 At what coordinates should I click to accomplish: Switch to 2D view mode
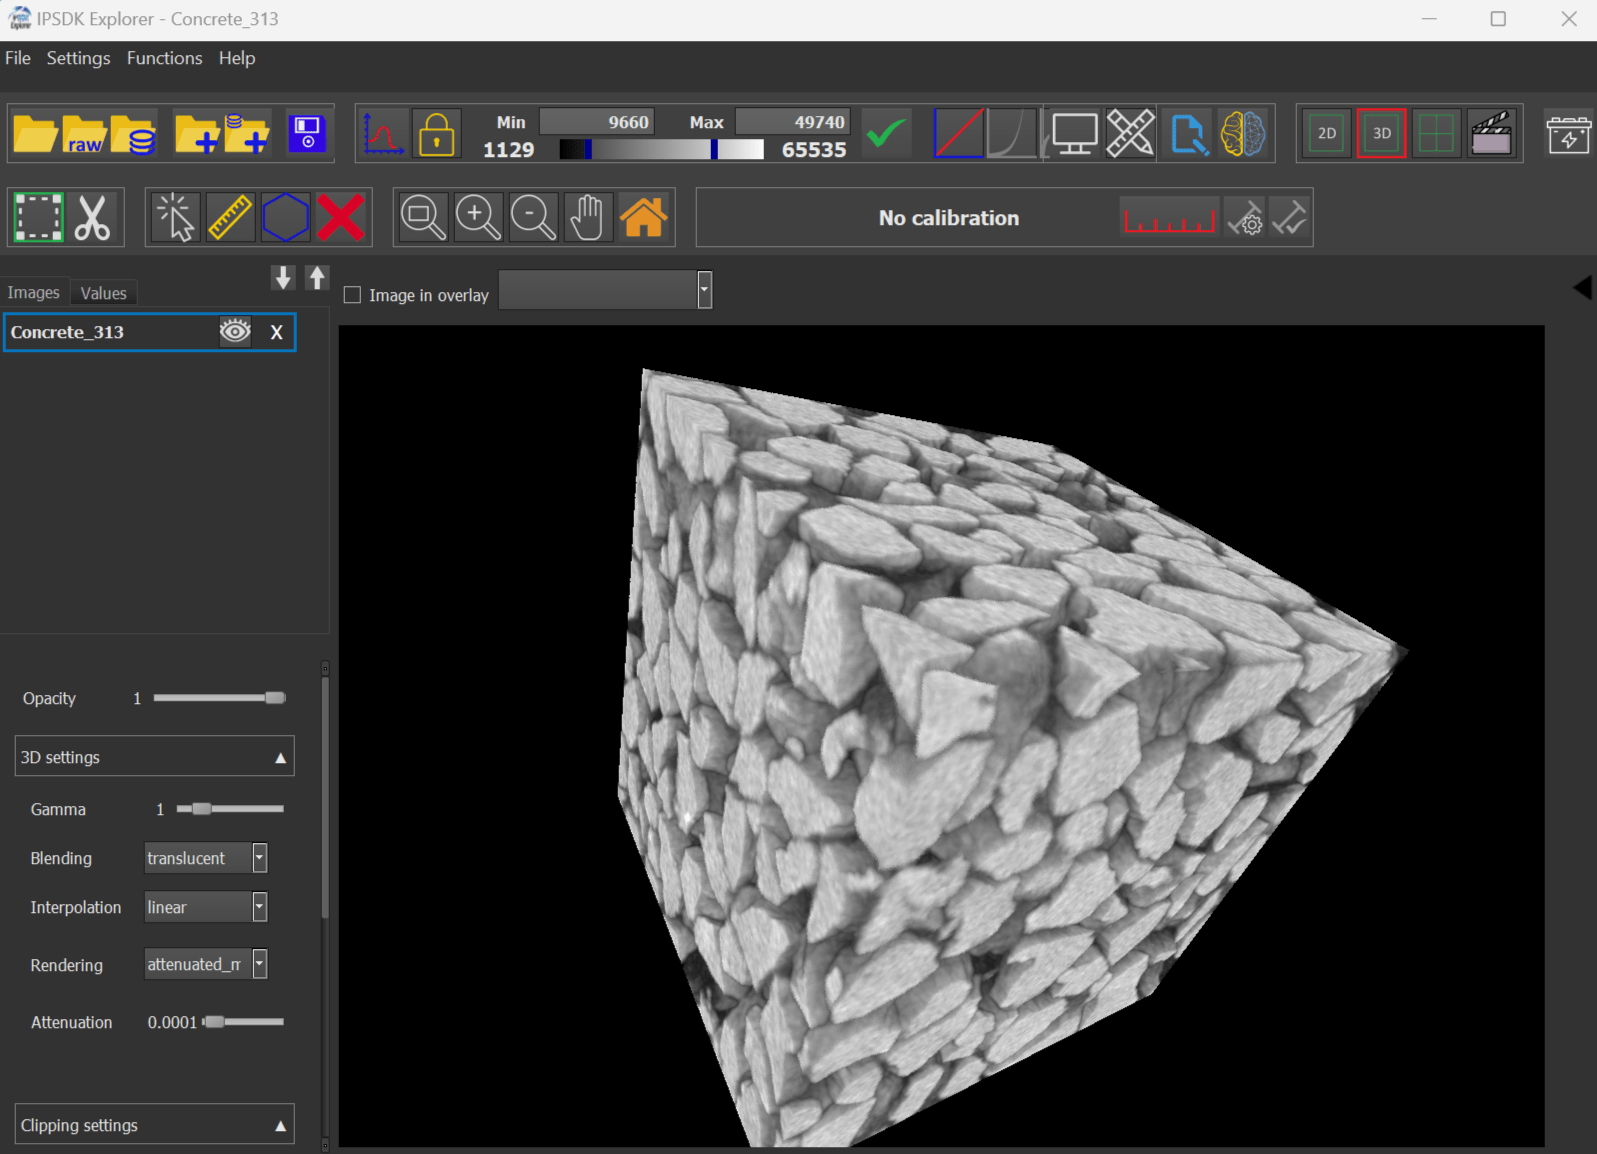[1326, 134]
